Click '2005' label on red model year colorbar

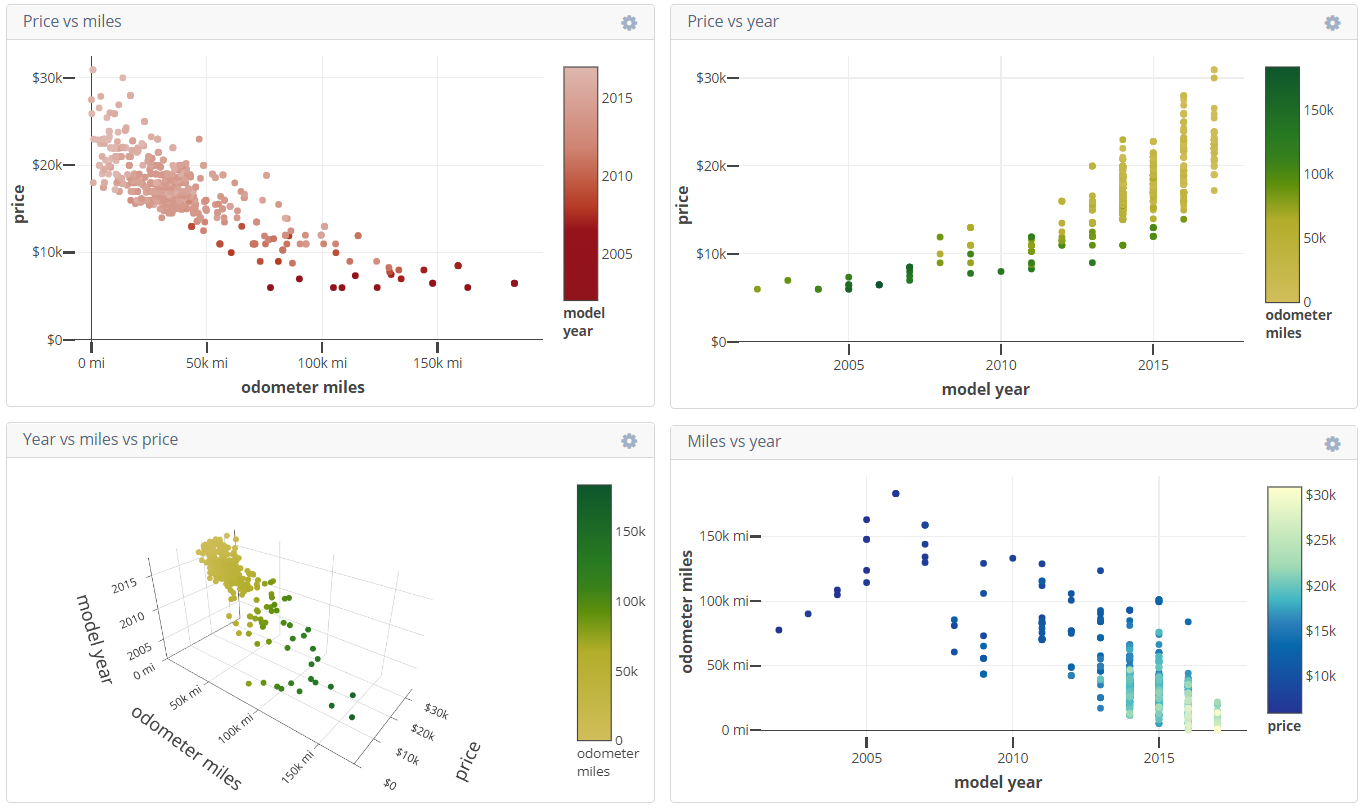click(x=616, y=254)
